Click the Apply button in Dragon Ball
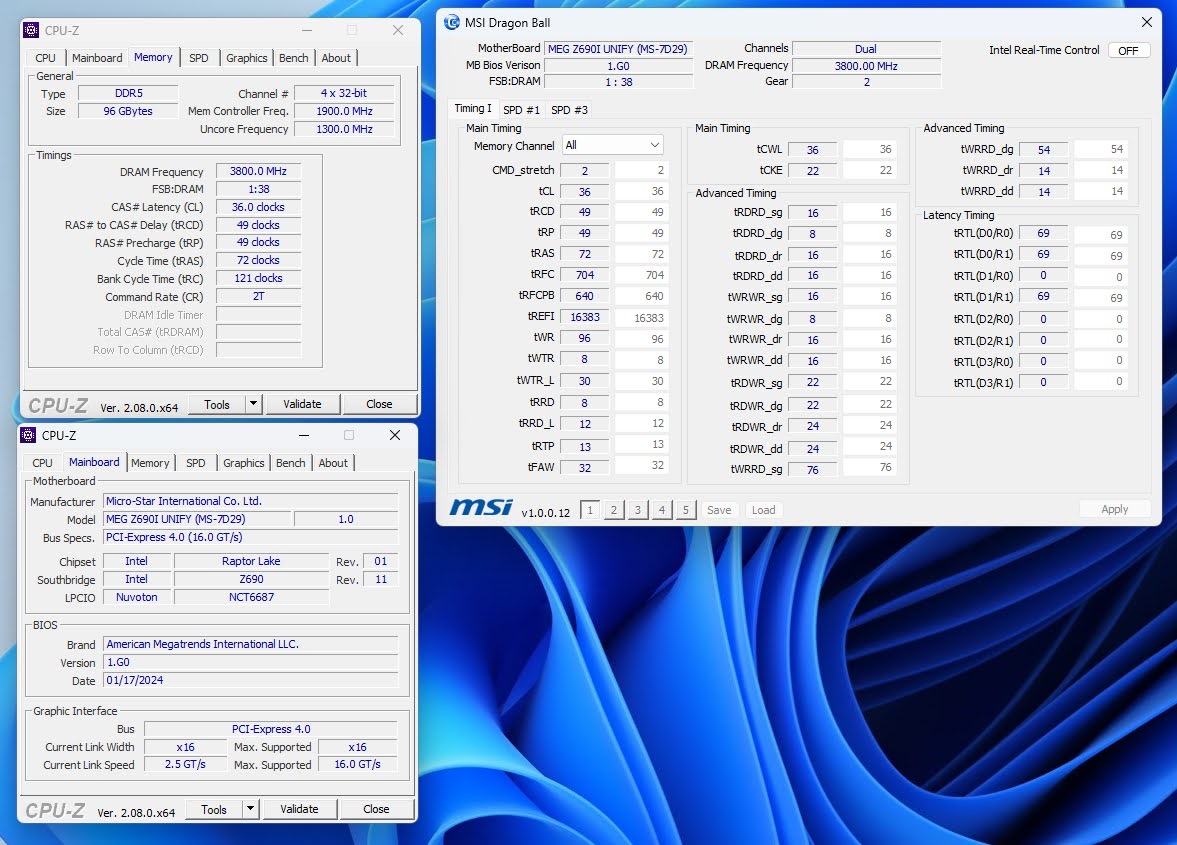Screen dimensions: 1177x845 click(x=1115, y=509)
